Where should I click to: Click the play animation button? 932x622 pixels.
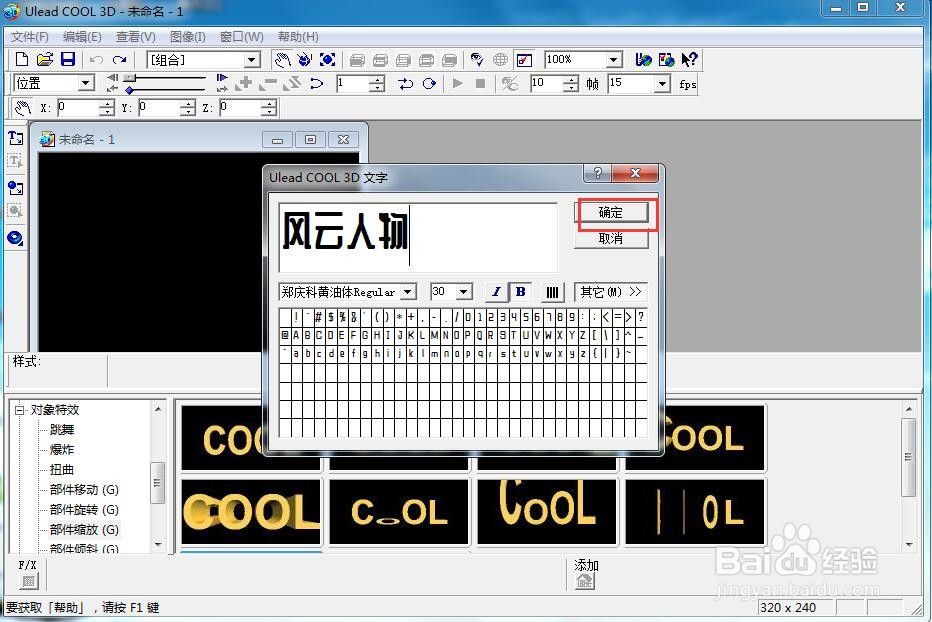pos(458,83)
